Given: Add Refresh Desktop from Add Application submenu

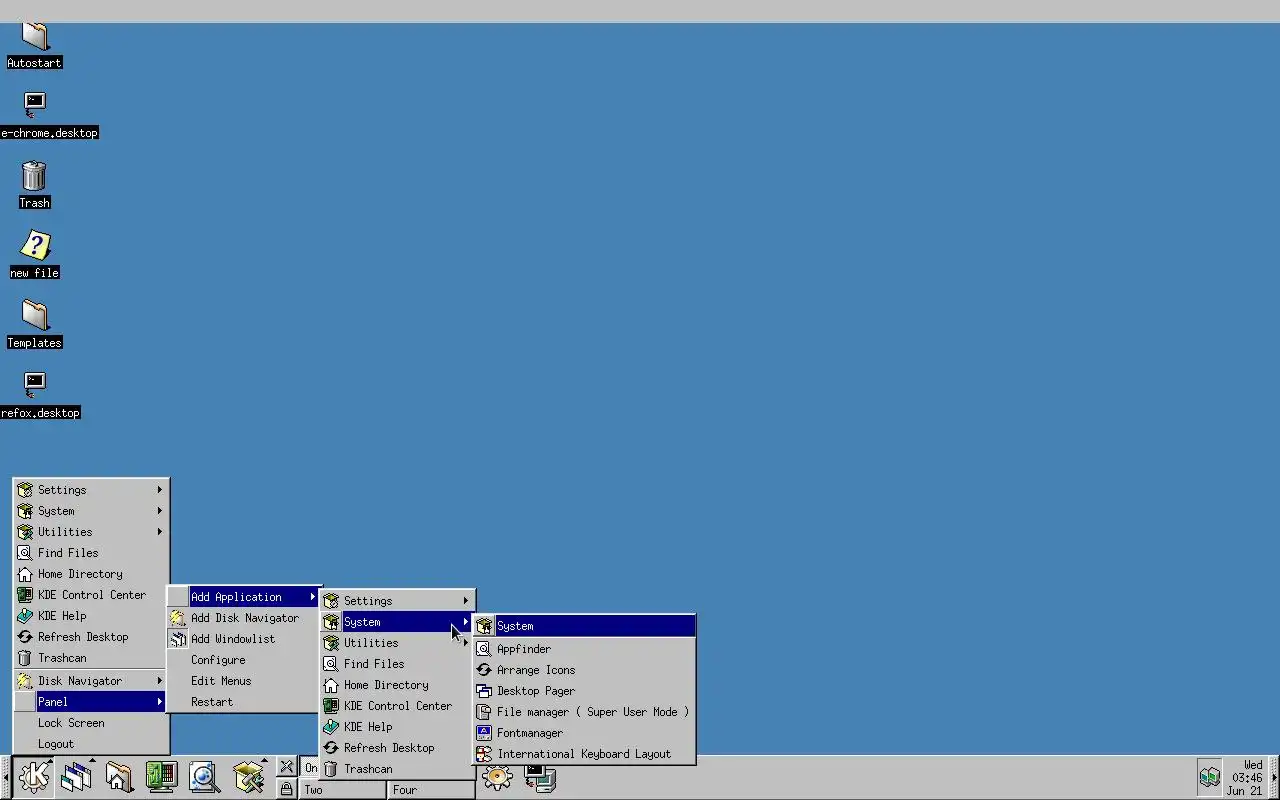Looking at the screenshot, I should 397,748.
